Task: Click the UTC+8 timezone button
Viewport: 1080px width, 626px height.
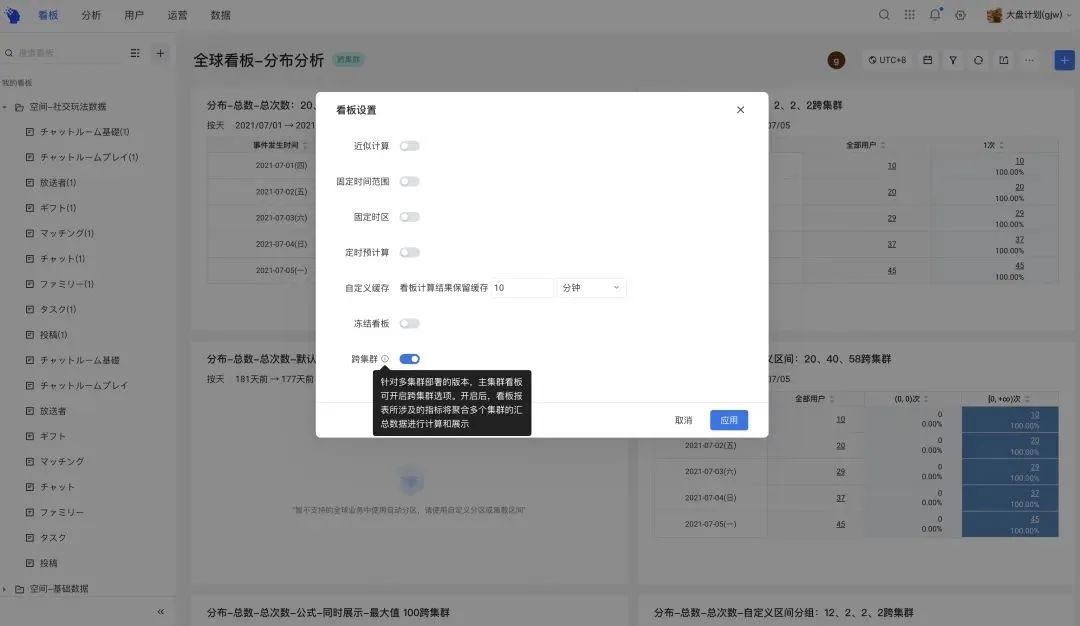Action: (887, 61)
